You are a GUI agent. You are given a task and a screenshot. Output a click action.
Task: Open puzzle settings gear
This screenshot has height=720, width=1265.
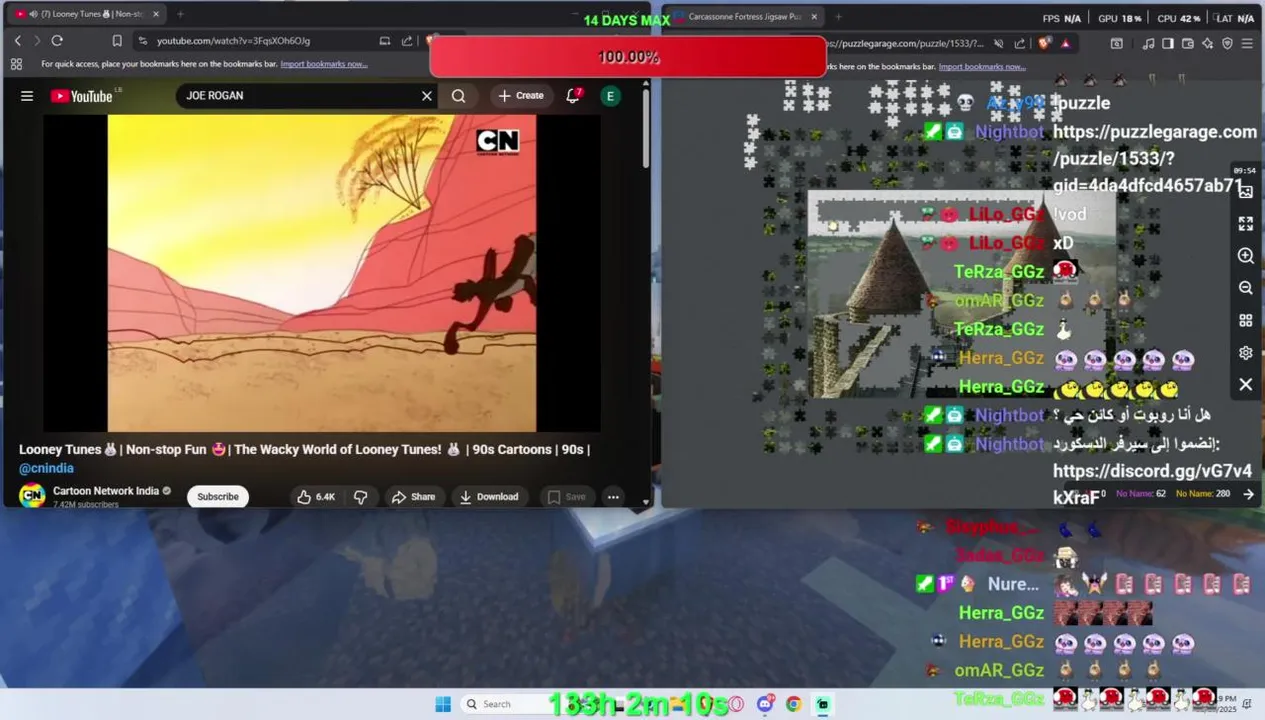[x=1245, y=352]
